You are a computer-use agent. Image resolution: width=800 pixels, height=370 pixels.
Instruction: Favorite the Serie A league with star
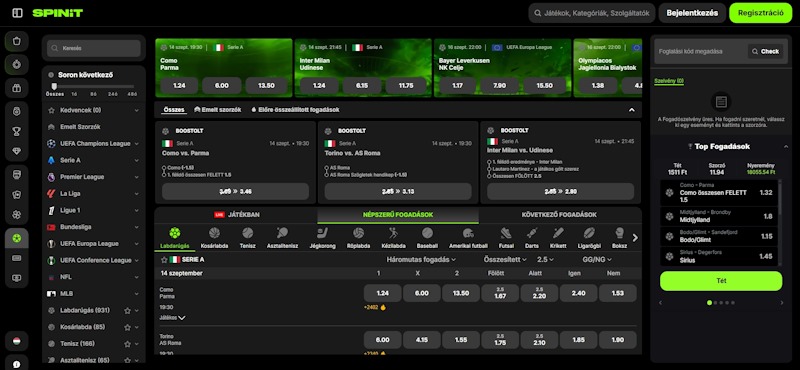164,259
